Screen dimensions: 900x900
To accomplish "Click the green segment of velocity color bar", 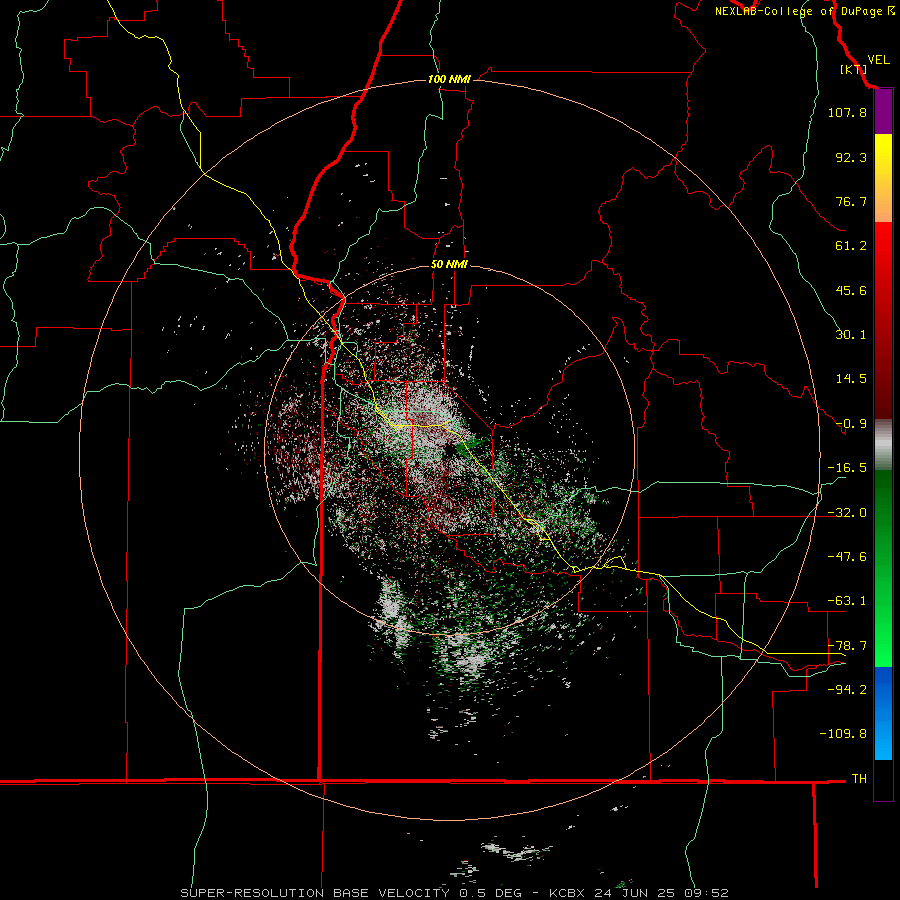I will click(x=883, y=568).
